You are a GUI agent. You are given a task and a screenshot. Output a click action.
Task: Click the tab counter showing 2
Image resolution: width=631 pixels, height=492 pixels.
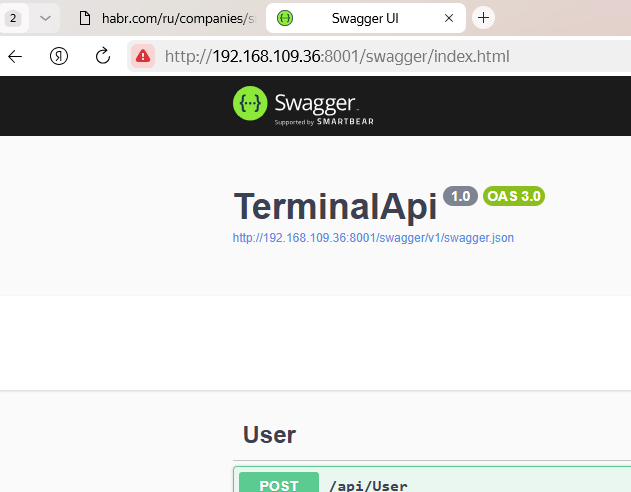[13, 18]
